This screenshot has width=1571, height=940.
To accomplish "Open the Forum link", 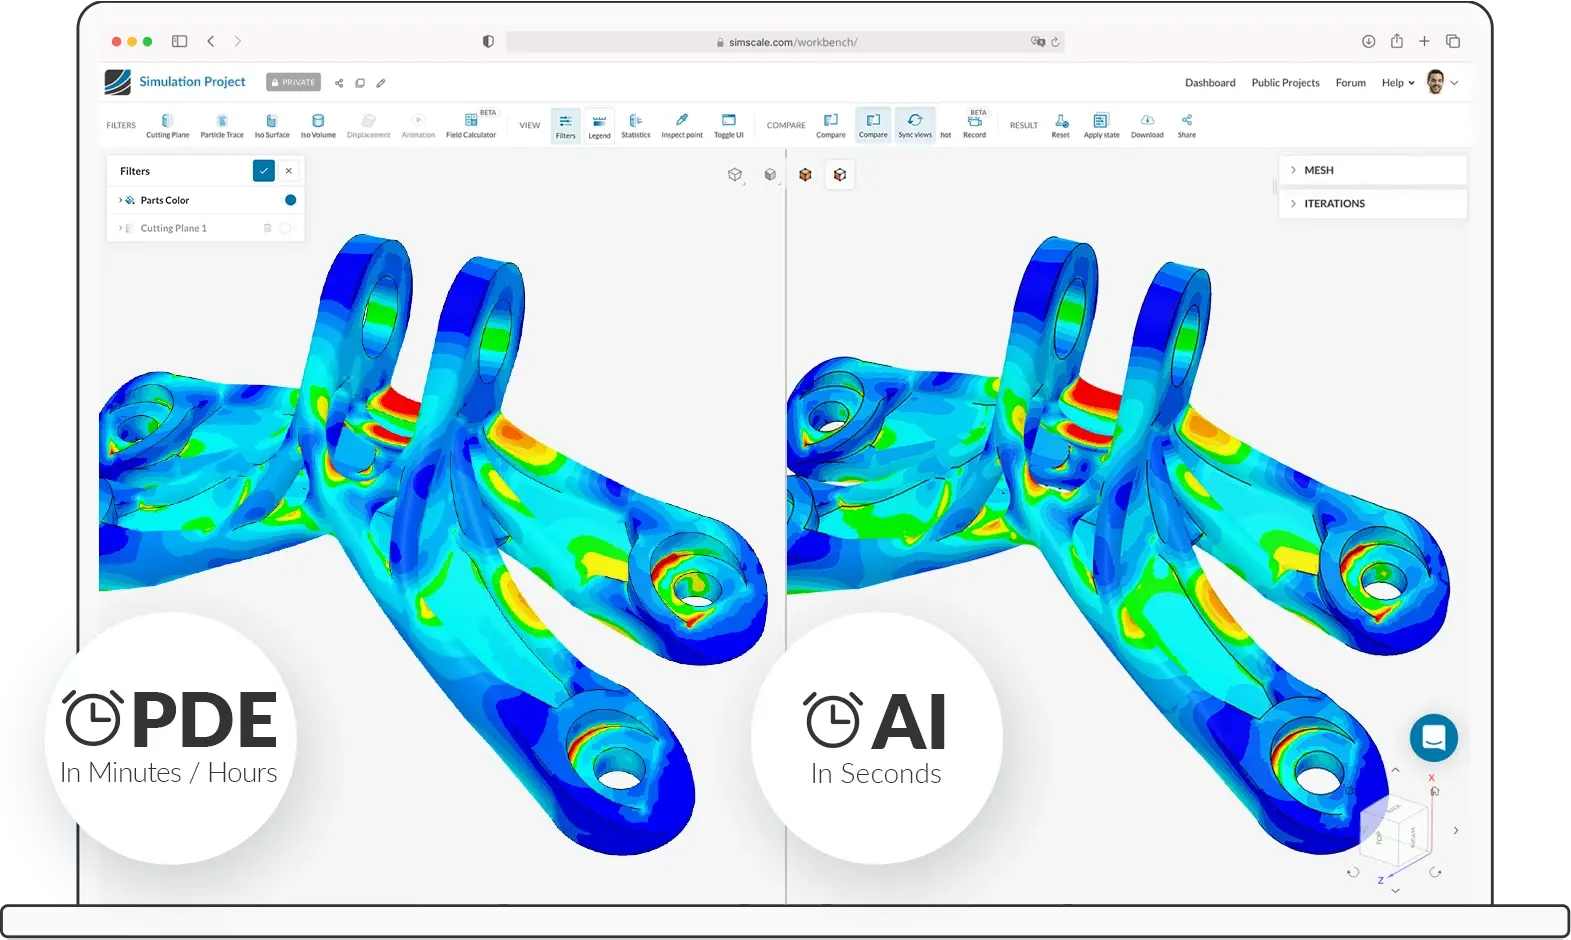I will point(1350,83).
